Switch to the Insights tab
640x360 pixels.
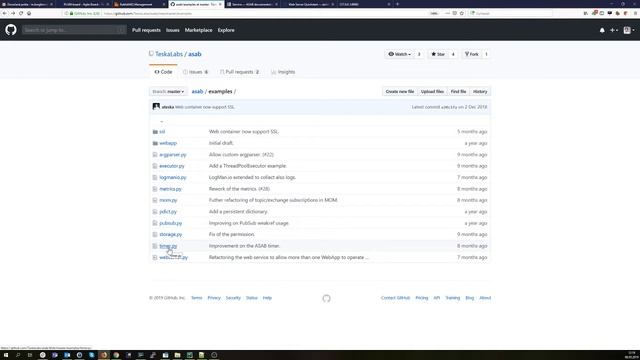coord(283,72)
